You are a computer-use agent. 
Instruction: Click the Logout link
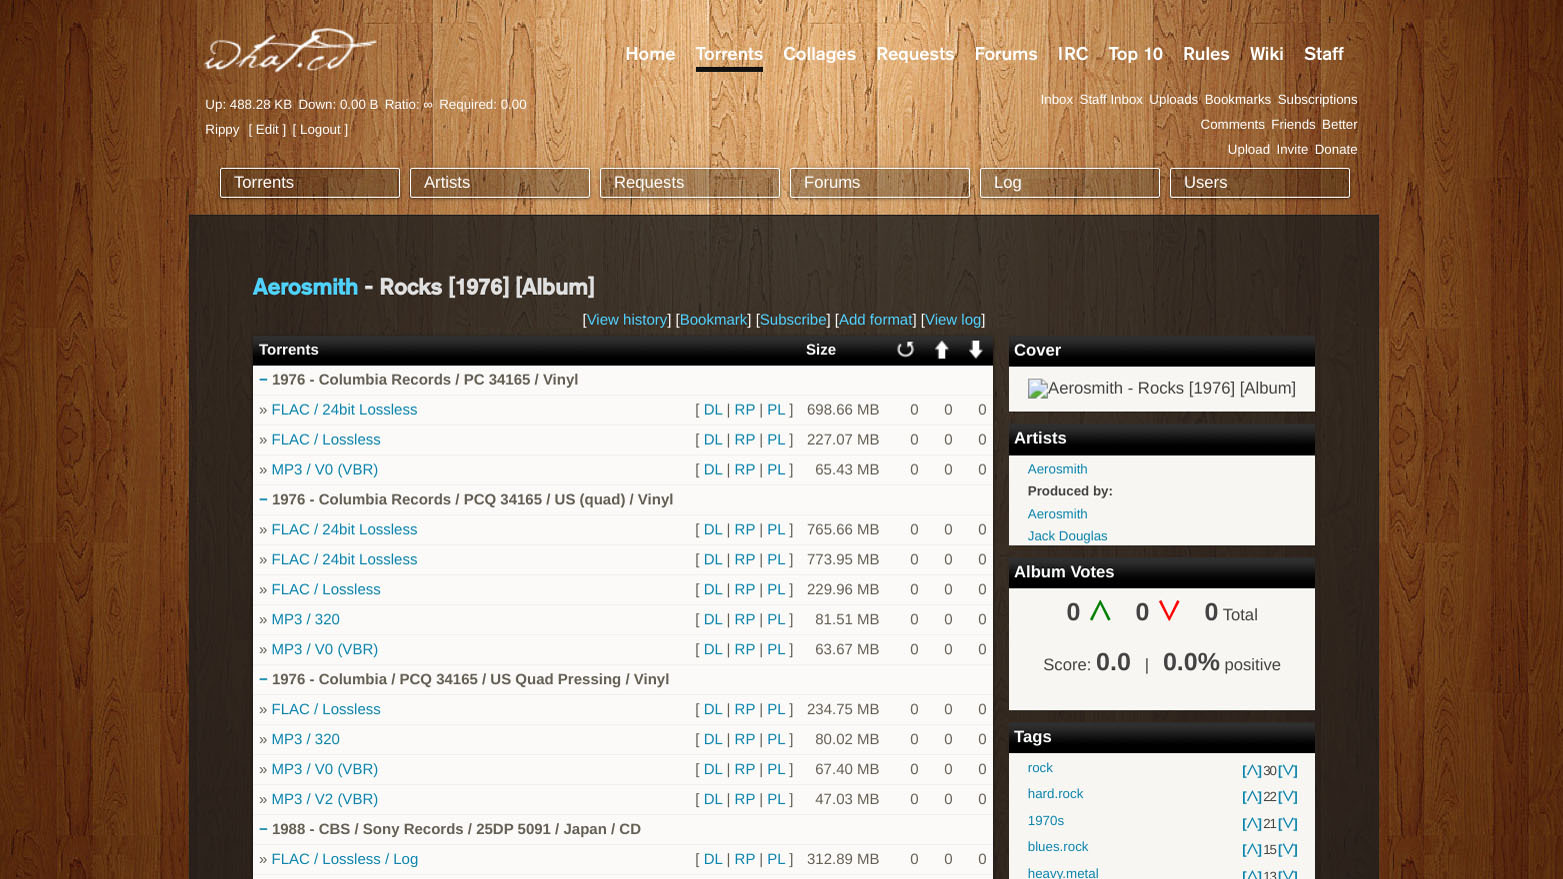[320, 130]
